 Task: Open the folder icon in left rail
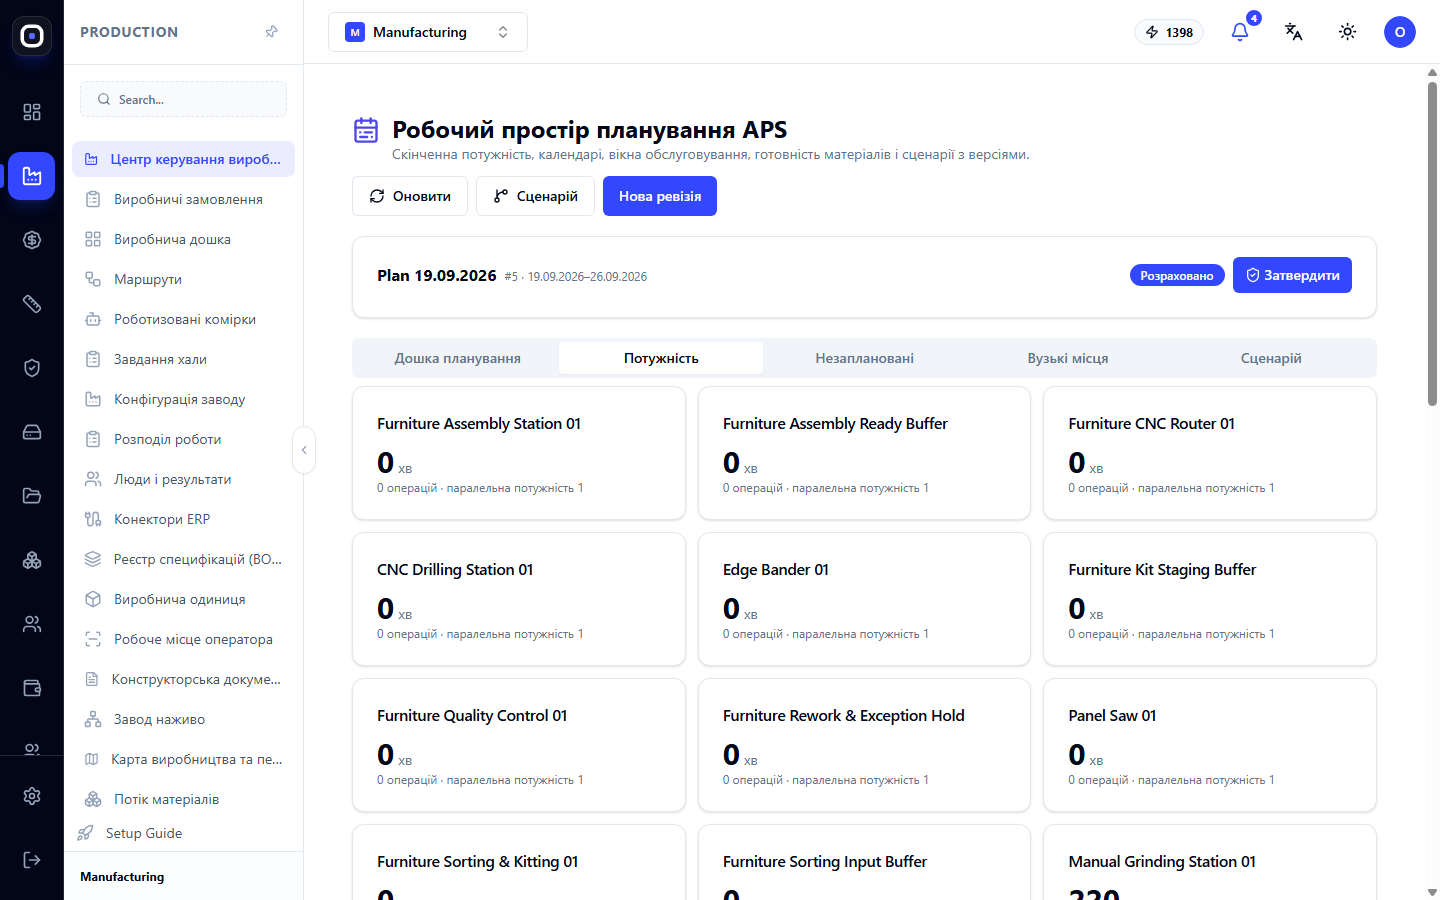click(32, 496)
